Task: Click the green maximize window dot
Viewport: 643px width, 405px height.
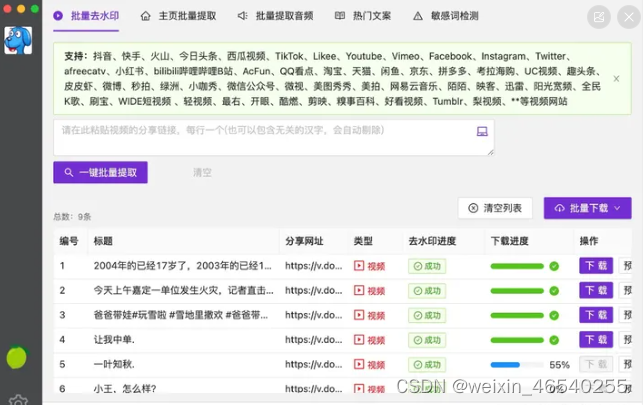Action: pos(35,9)
